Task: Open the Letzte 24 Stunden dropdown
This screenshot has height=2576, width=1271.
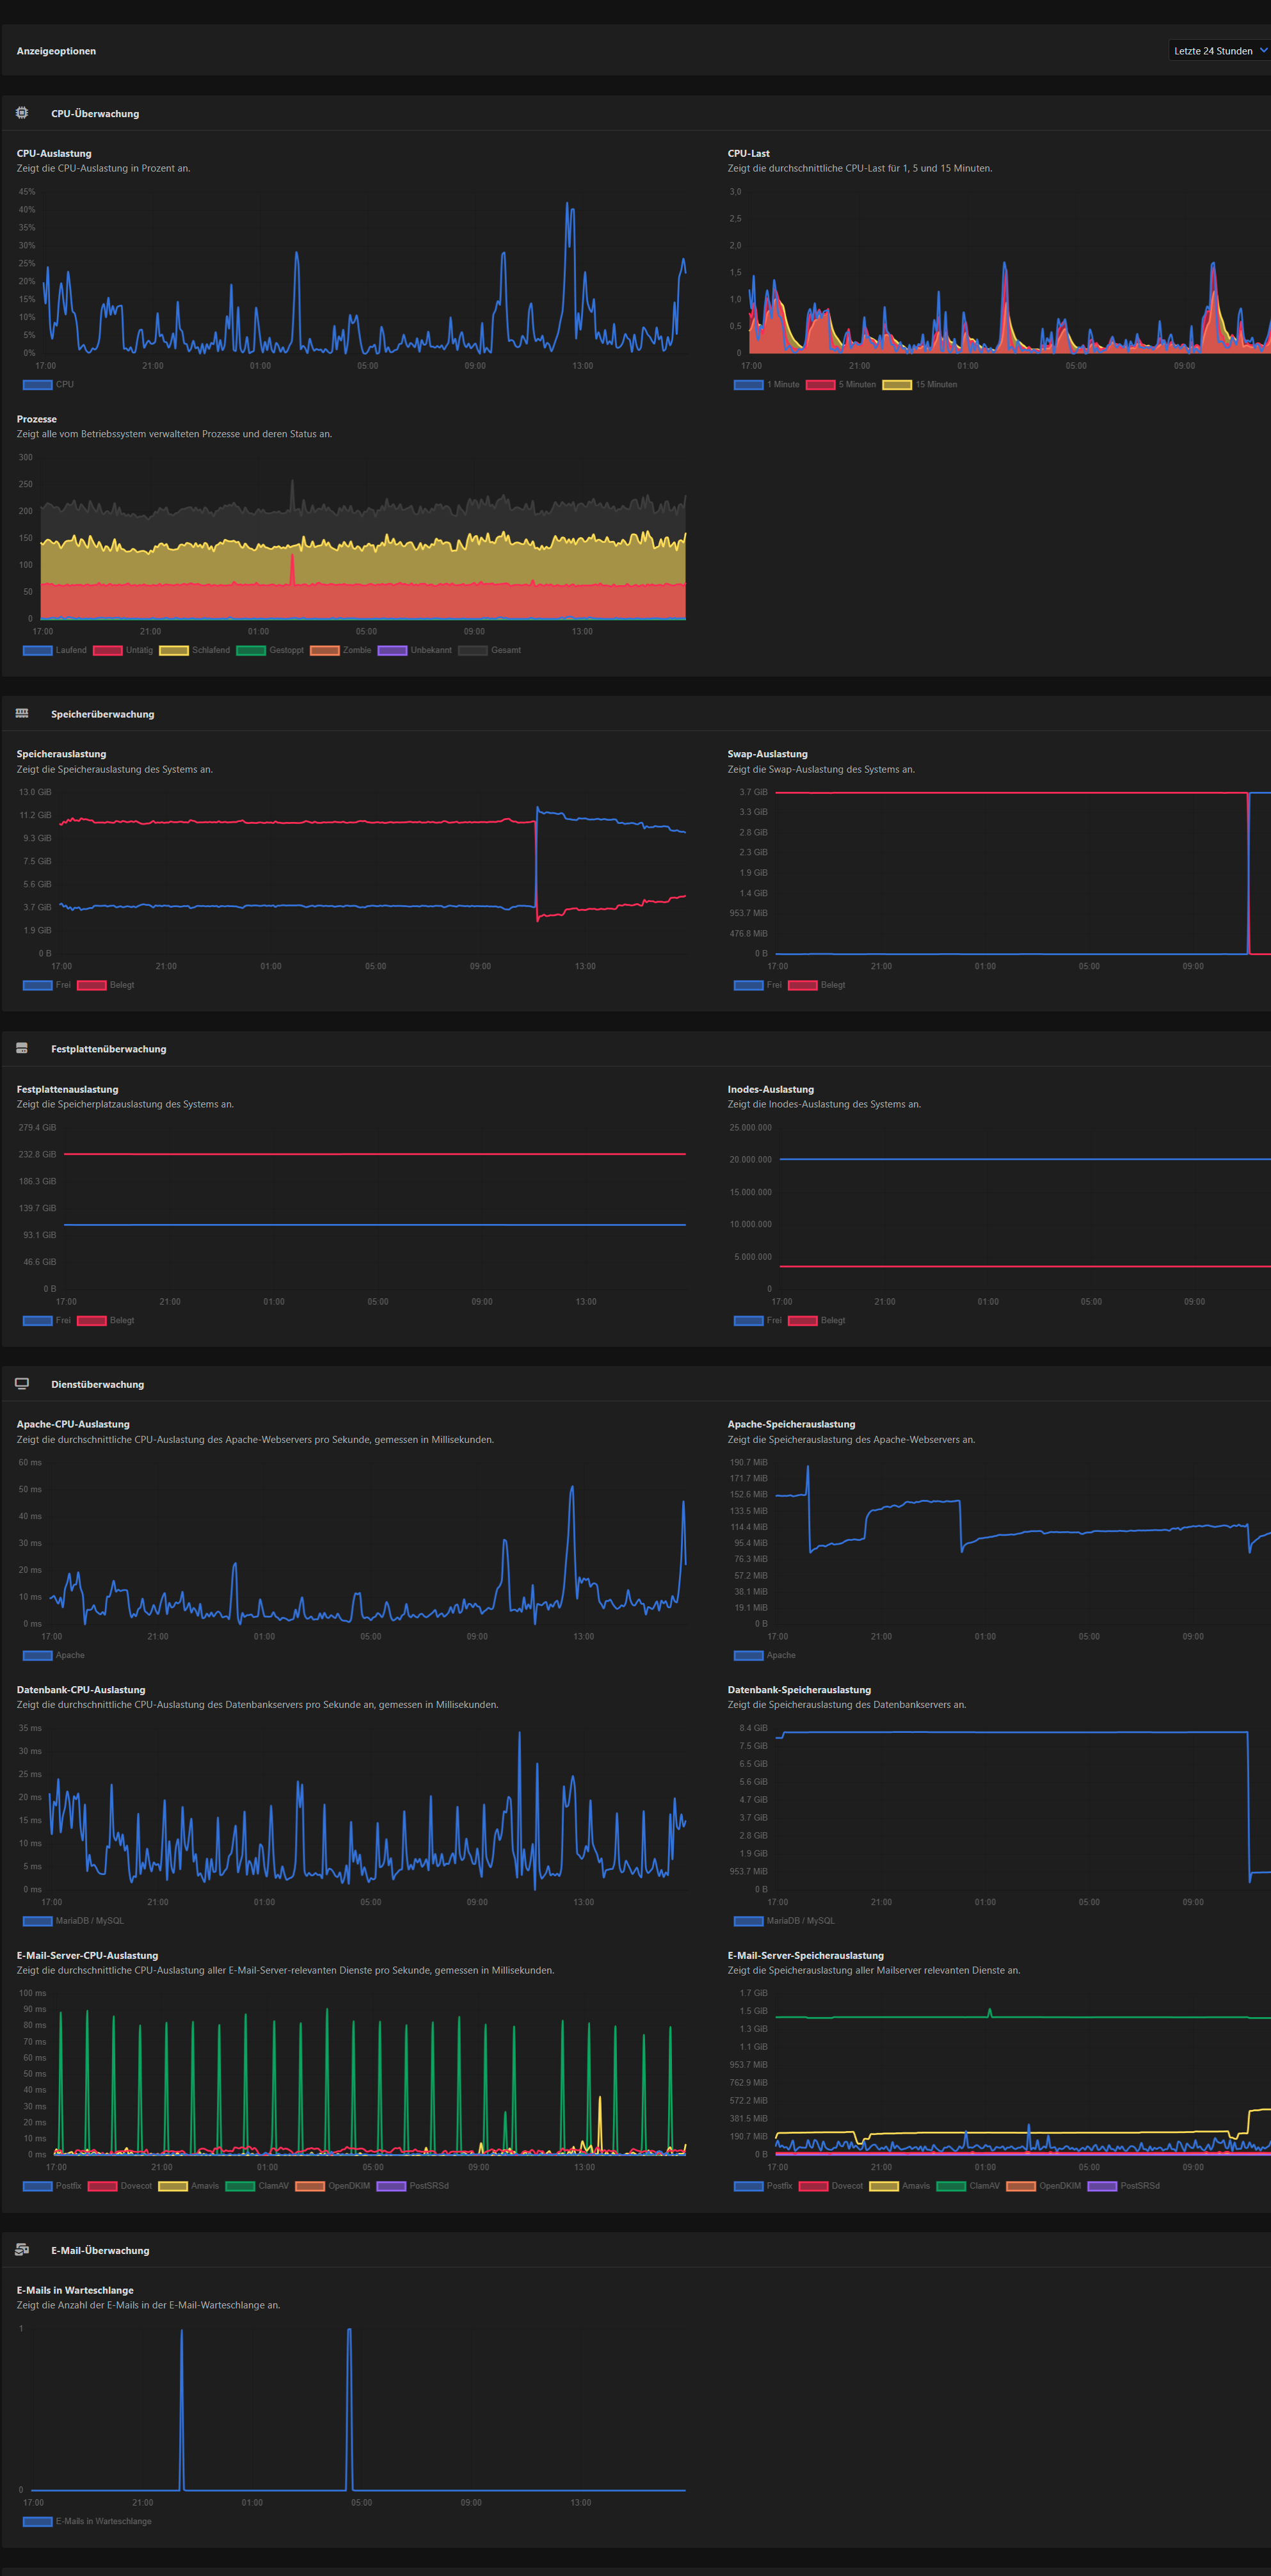Action: [1213, 51]
